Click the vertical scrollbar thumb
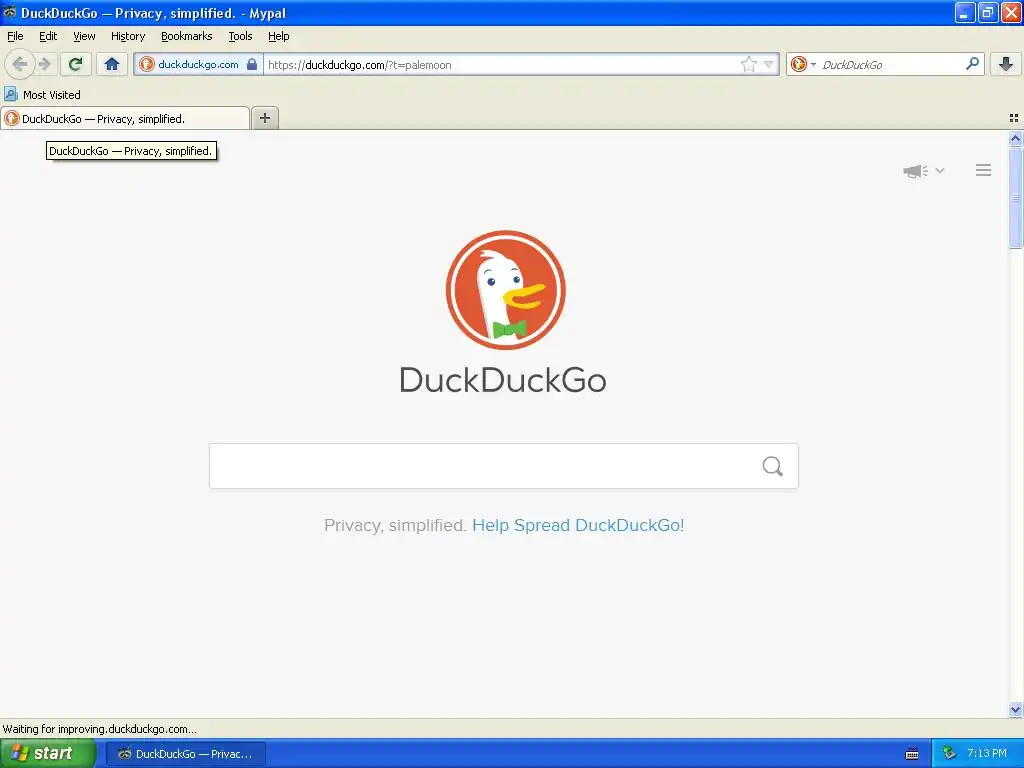 [x=1015, y=198]
